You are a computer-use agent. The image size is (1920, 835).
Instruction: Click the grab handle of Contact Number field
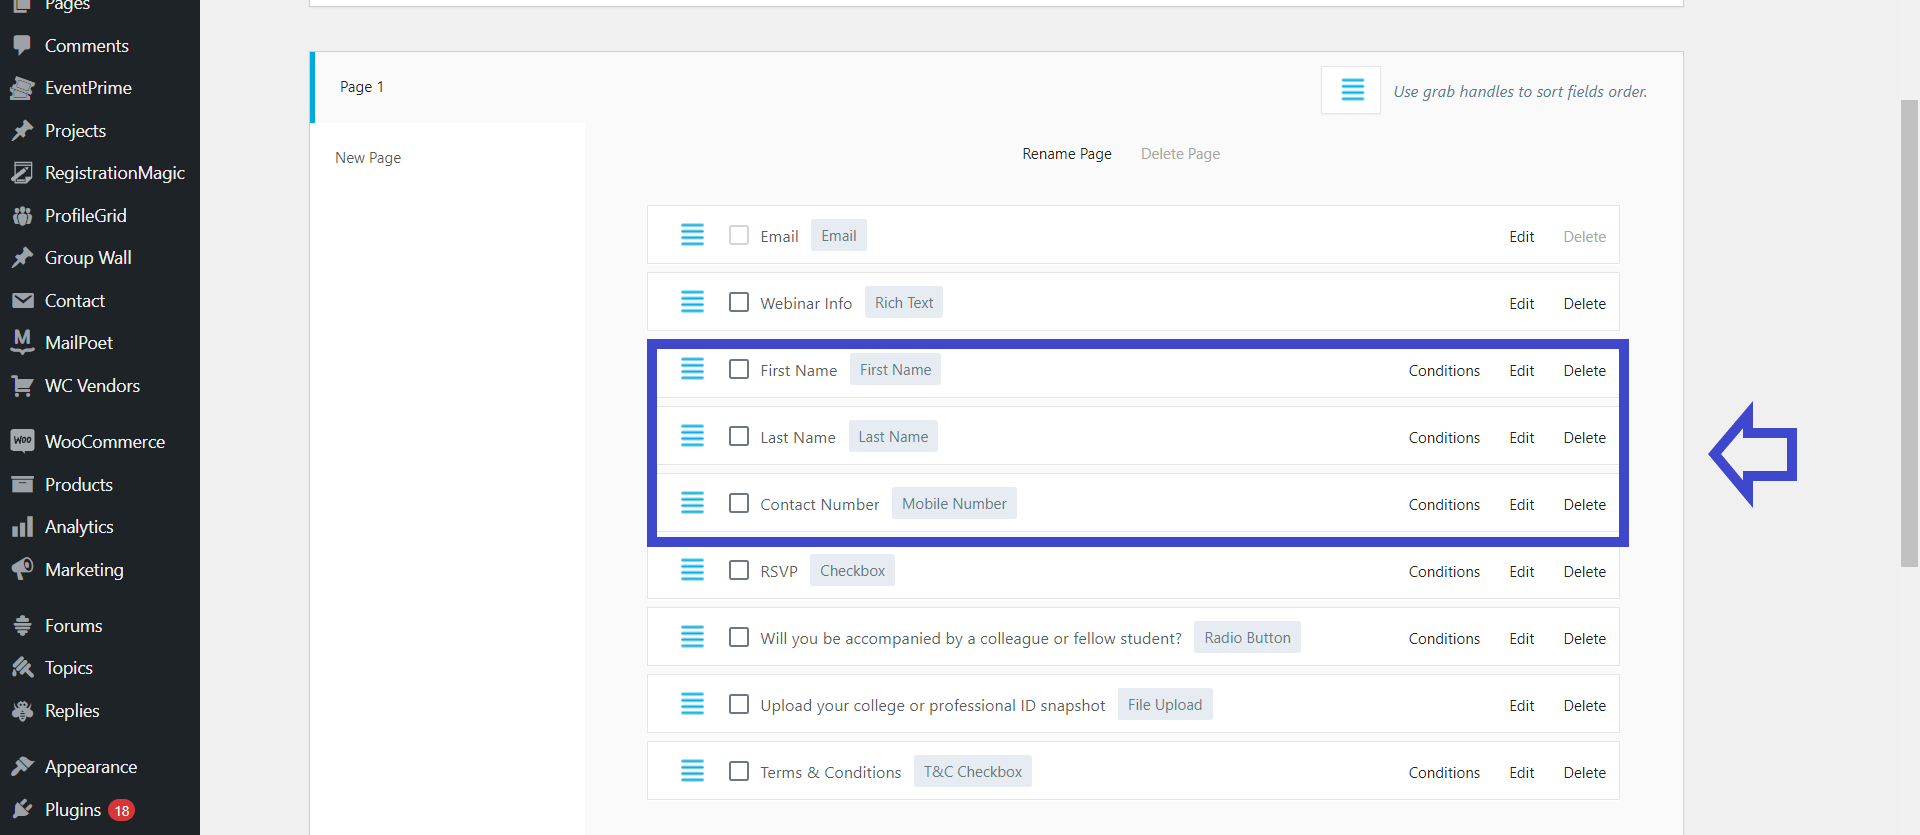coord(692,503)
